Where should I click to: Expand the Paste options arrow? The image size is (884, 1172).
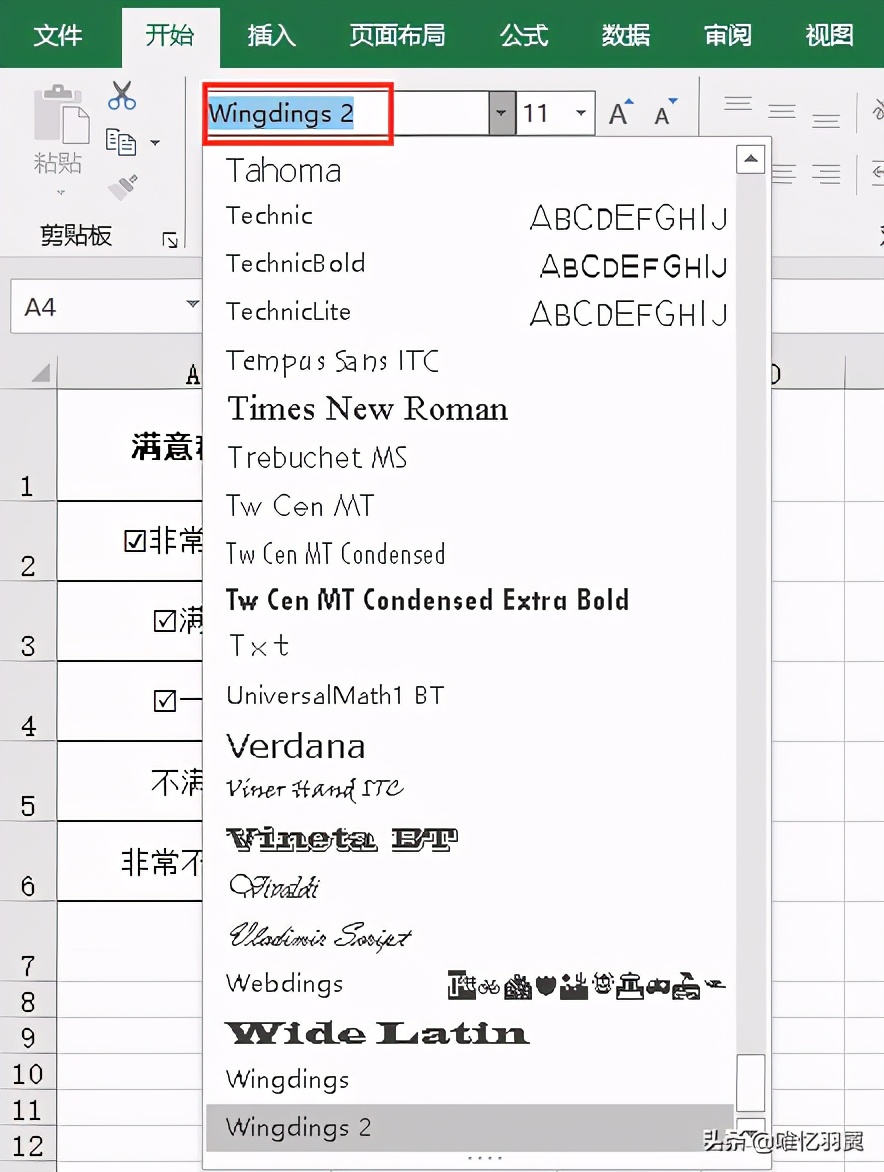(61, 192)
